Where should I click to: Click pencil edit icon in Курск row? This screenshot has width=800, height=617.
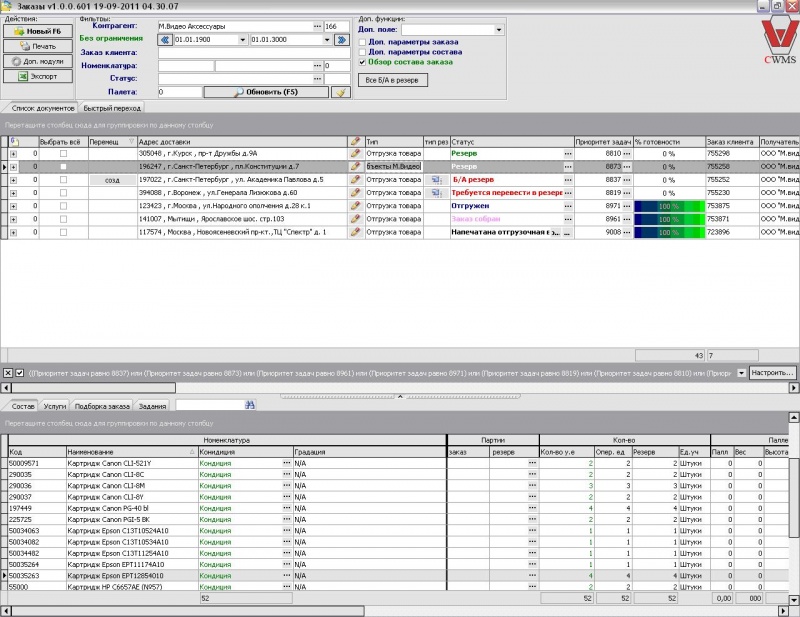click(x=355, y=154)
